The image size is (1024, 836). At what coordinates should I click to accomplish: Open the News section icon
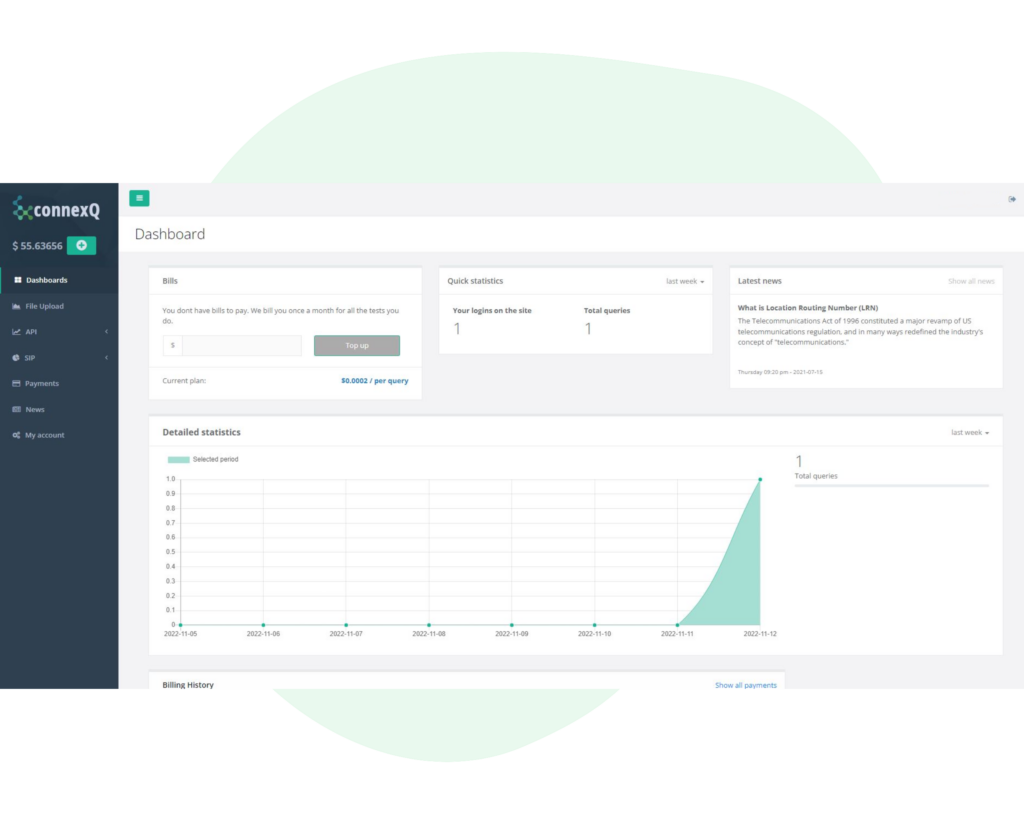click(18, 409)
